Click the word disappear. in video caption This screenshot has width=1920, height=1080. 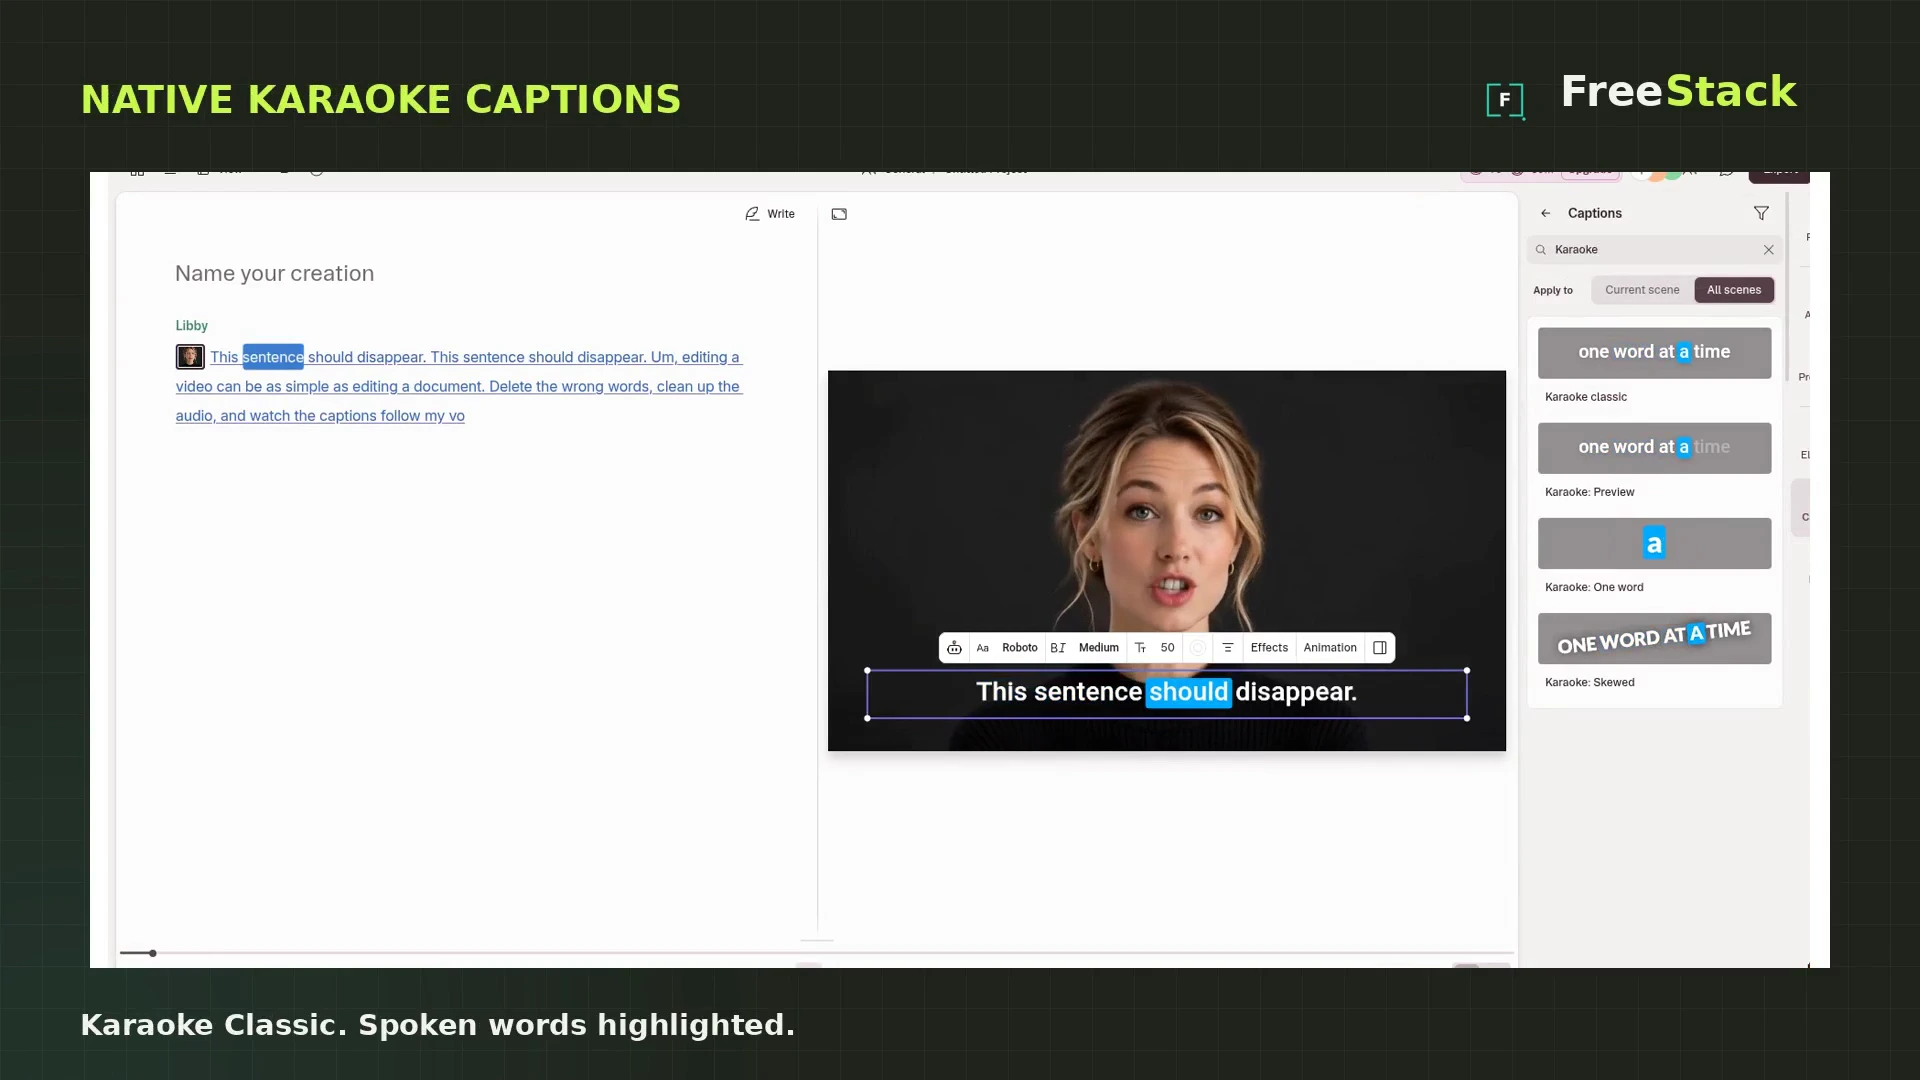[1296, 692]
